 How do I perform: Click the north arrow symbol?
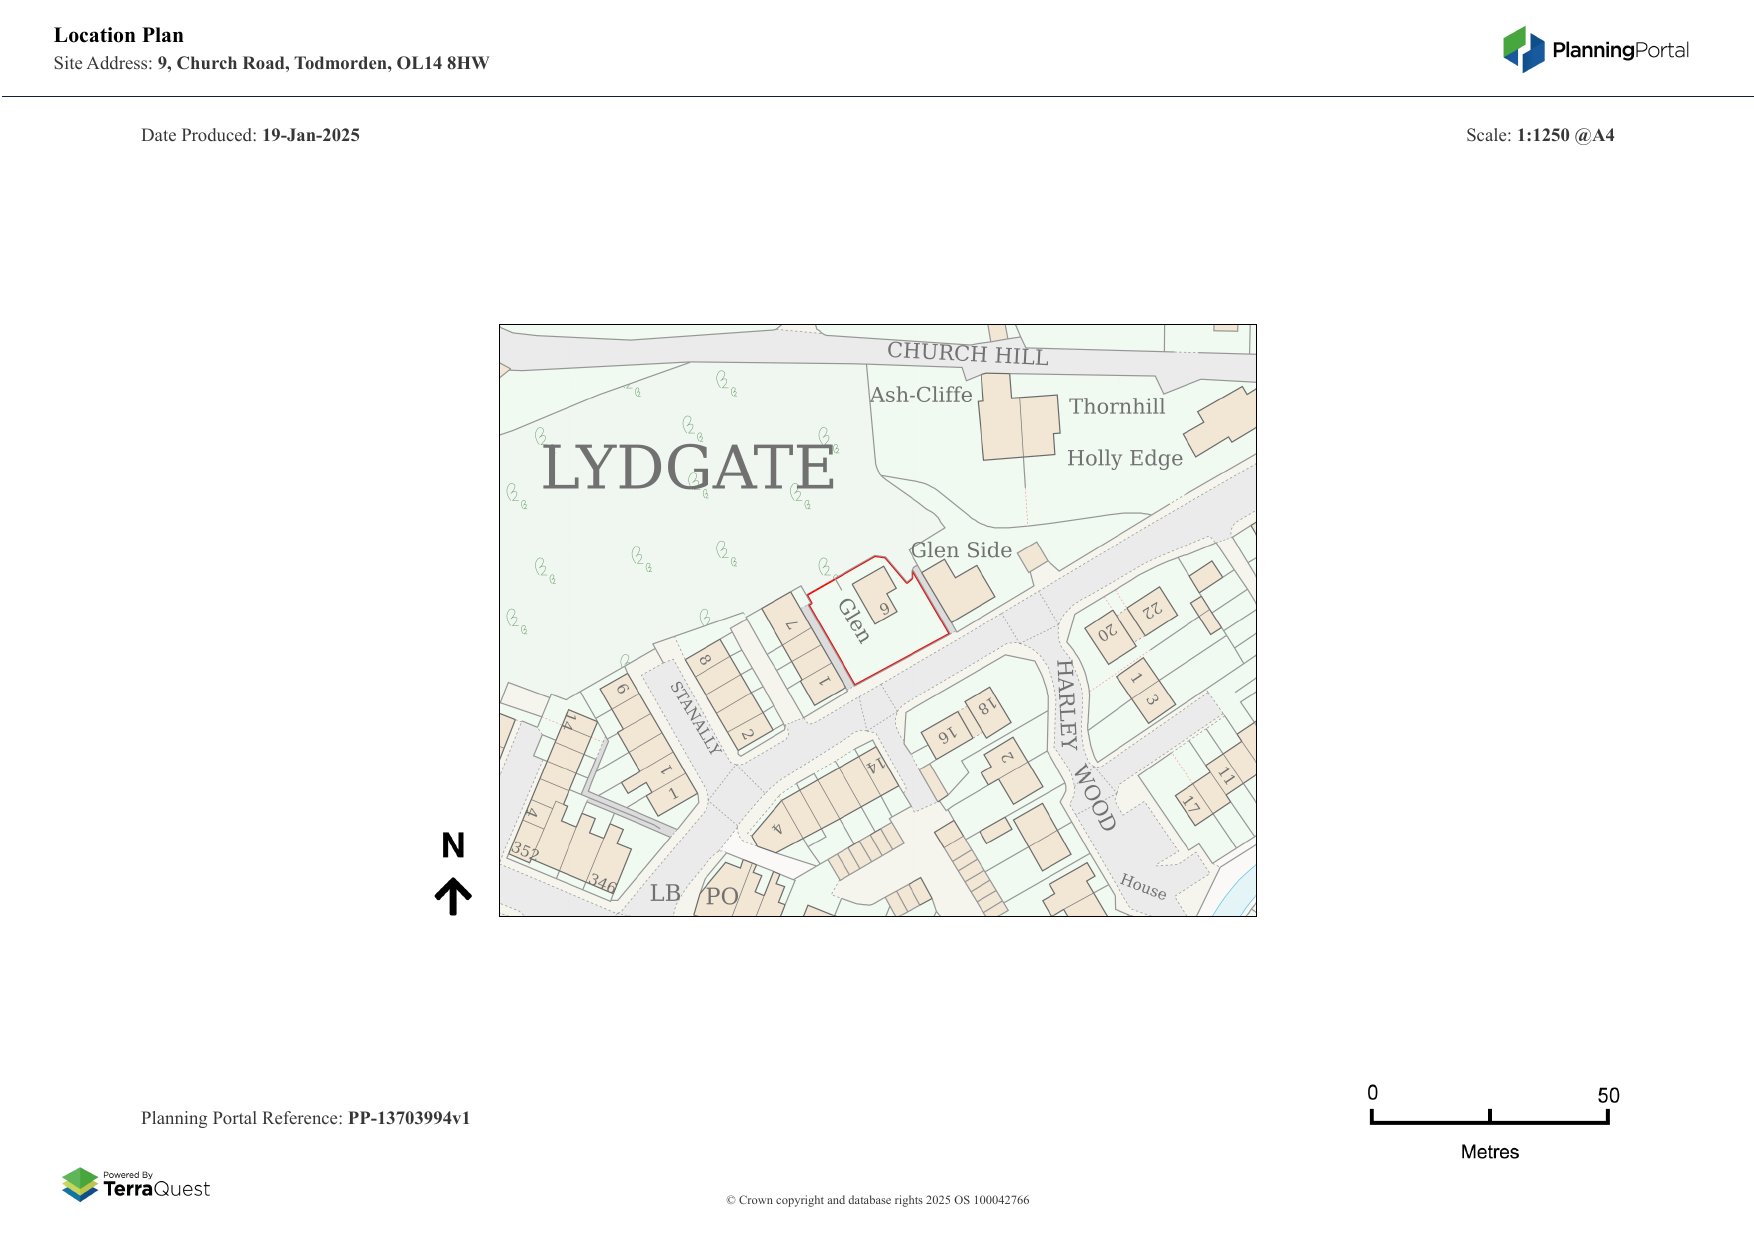click(453, 896)
